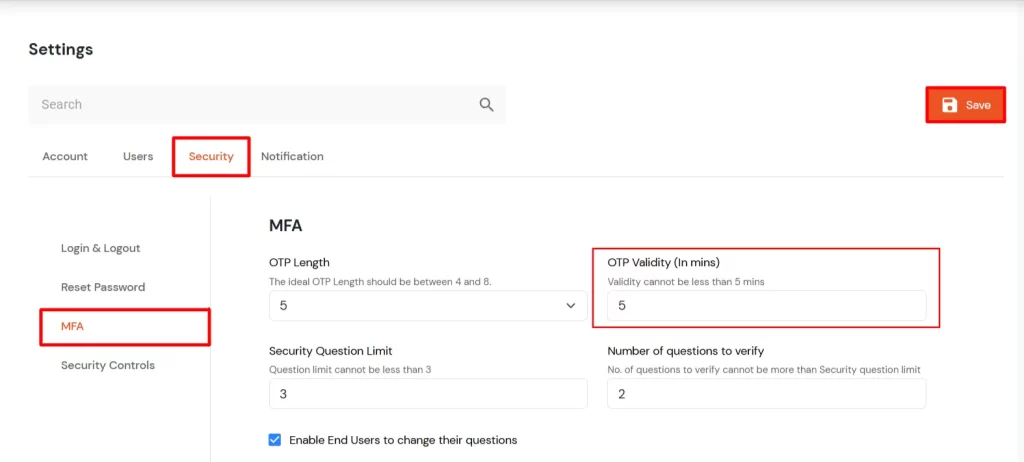Click the MFA section heading
This screenshot has width=1024, height=462.
(286, 226)
